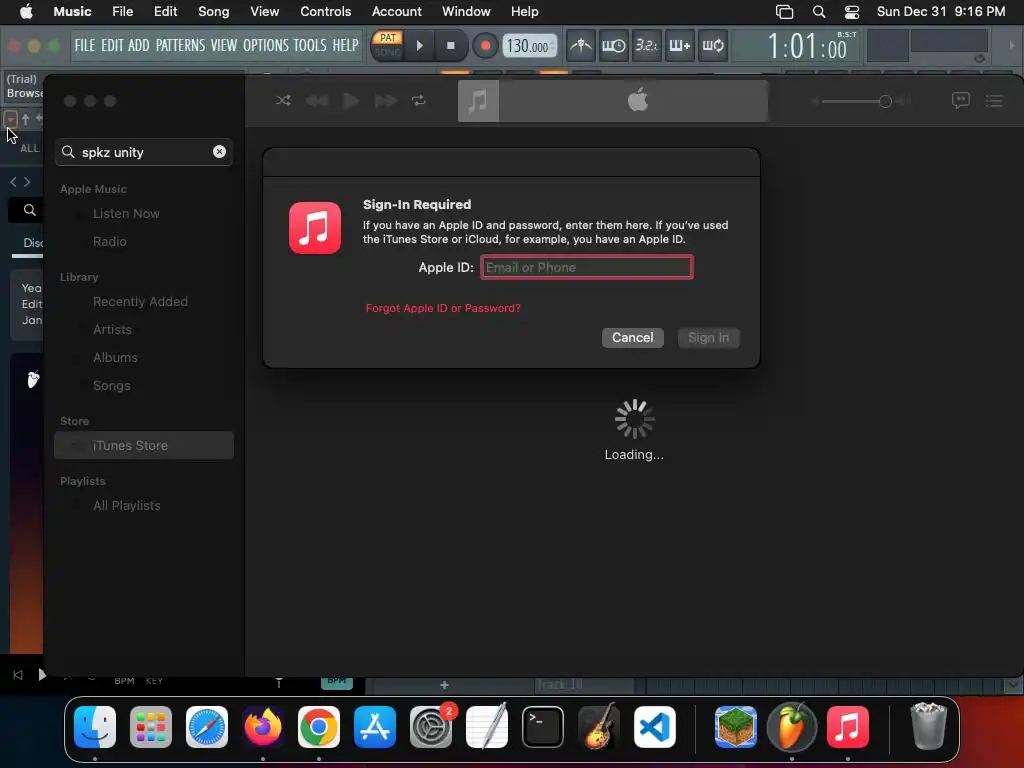
Task: Open the Music app menu
Action: point(72,11)
